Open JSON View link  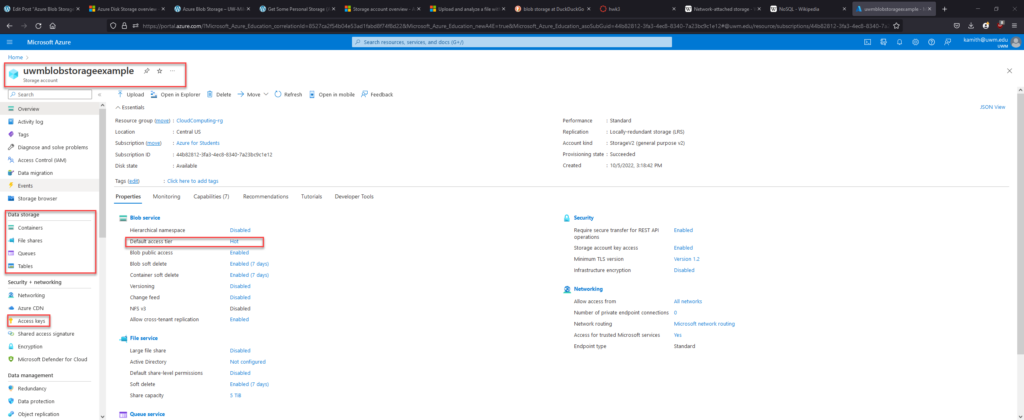[993, 107]
